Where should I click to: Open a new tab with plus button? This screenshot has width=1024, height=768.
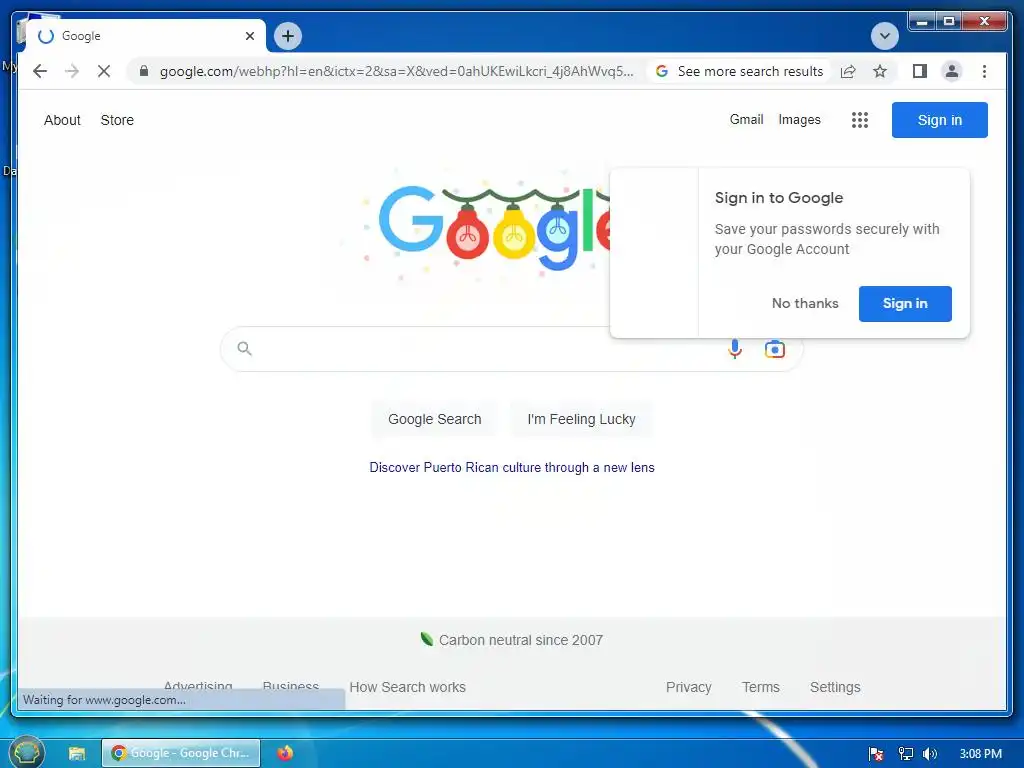tap(288, 36)
